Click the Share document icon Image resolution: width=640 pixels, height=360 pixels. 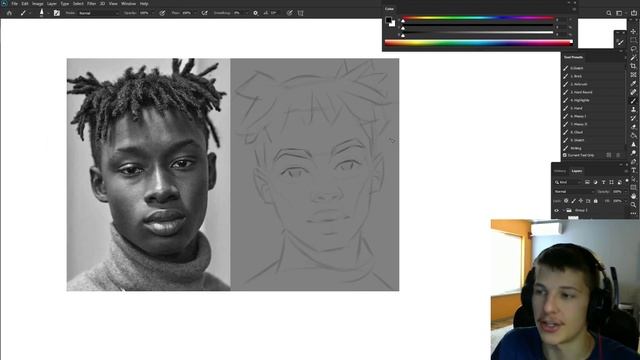(x=633, y=13)
